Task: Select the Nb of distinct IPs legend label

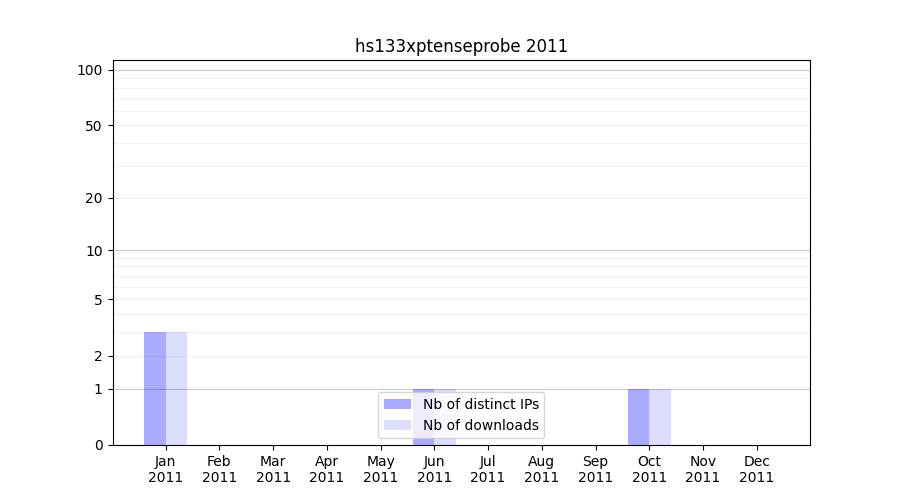Action: click(x=480, y=404)
